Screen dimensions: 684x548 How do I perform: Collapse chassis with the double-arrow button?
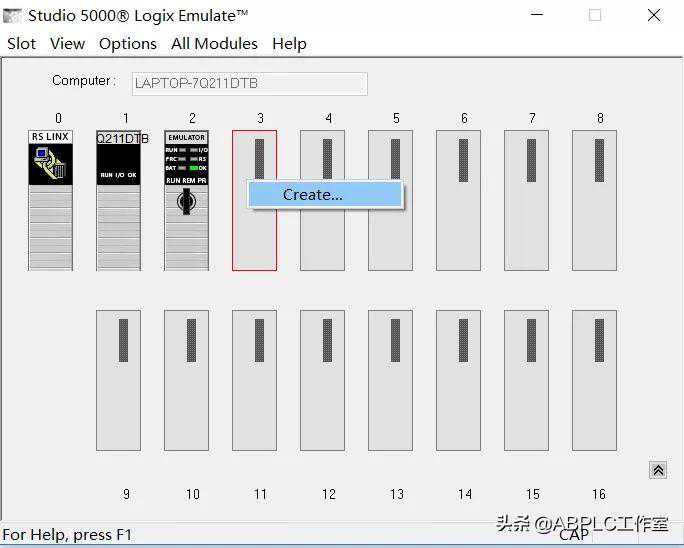(658, 470)
